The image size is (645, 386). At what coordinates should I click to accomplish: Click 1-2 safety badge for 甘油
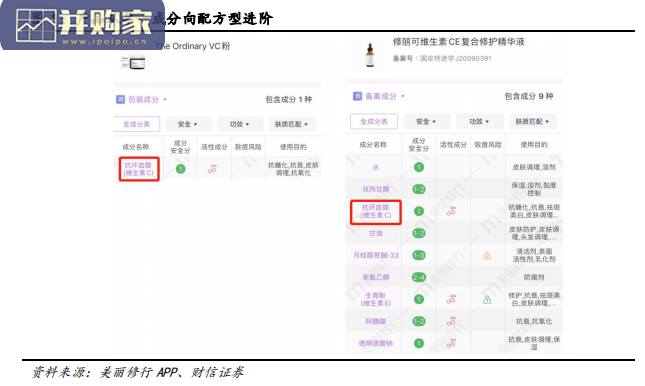click(x=419, y=233)
